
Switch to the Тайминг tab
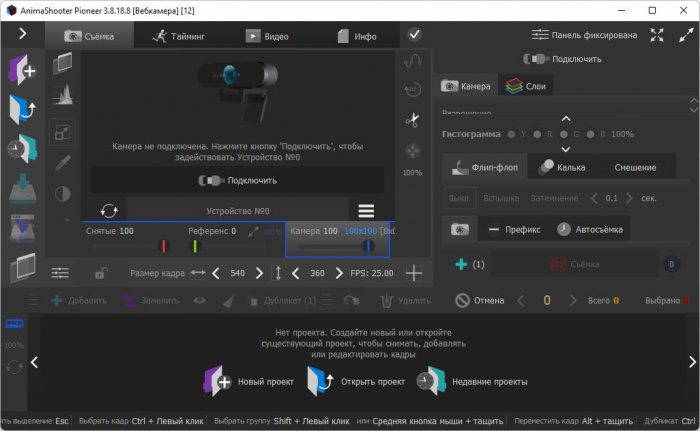coord(178,36)
